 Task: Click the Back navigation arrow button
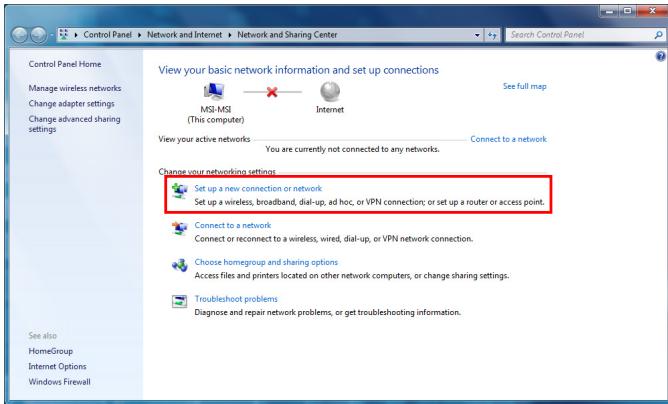19,35
